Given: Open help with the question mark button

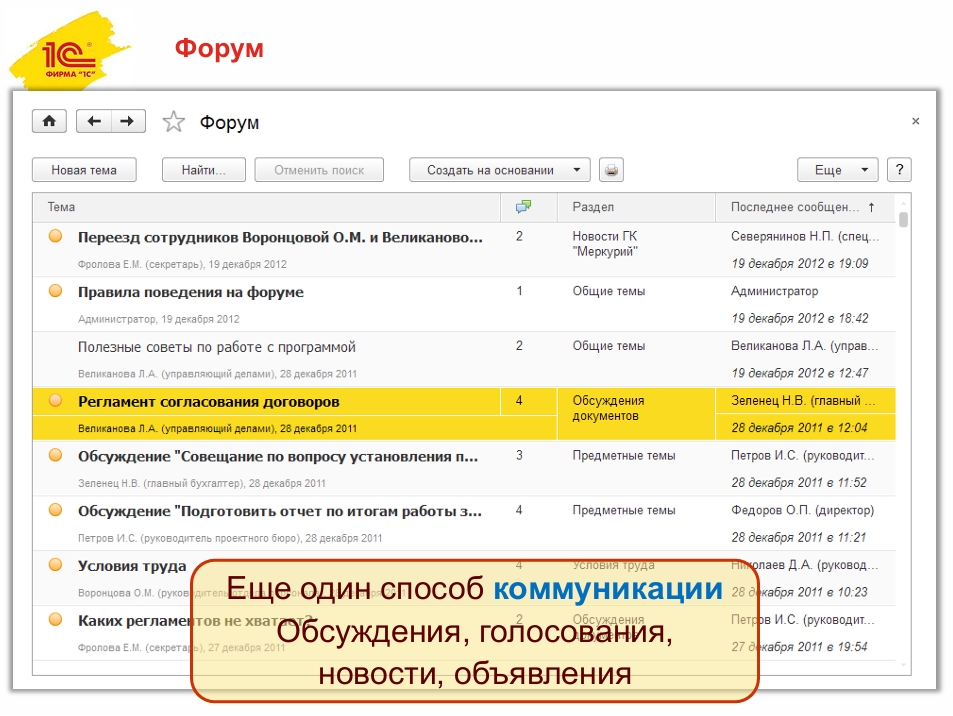Looking at the screenshot, I should (x=899, y=170).
